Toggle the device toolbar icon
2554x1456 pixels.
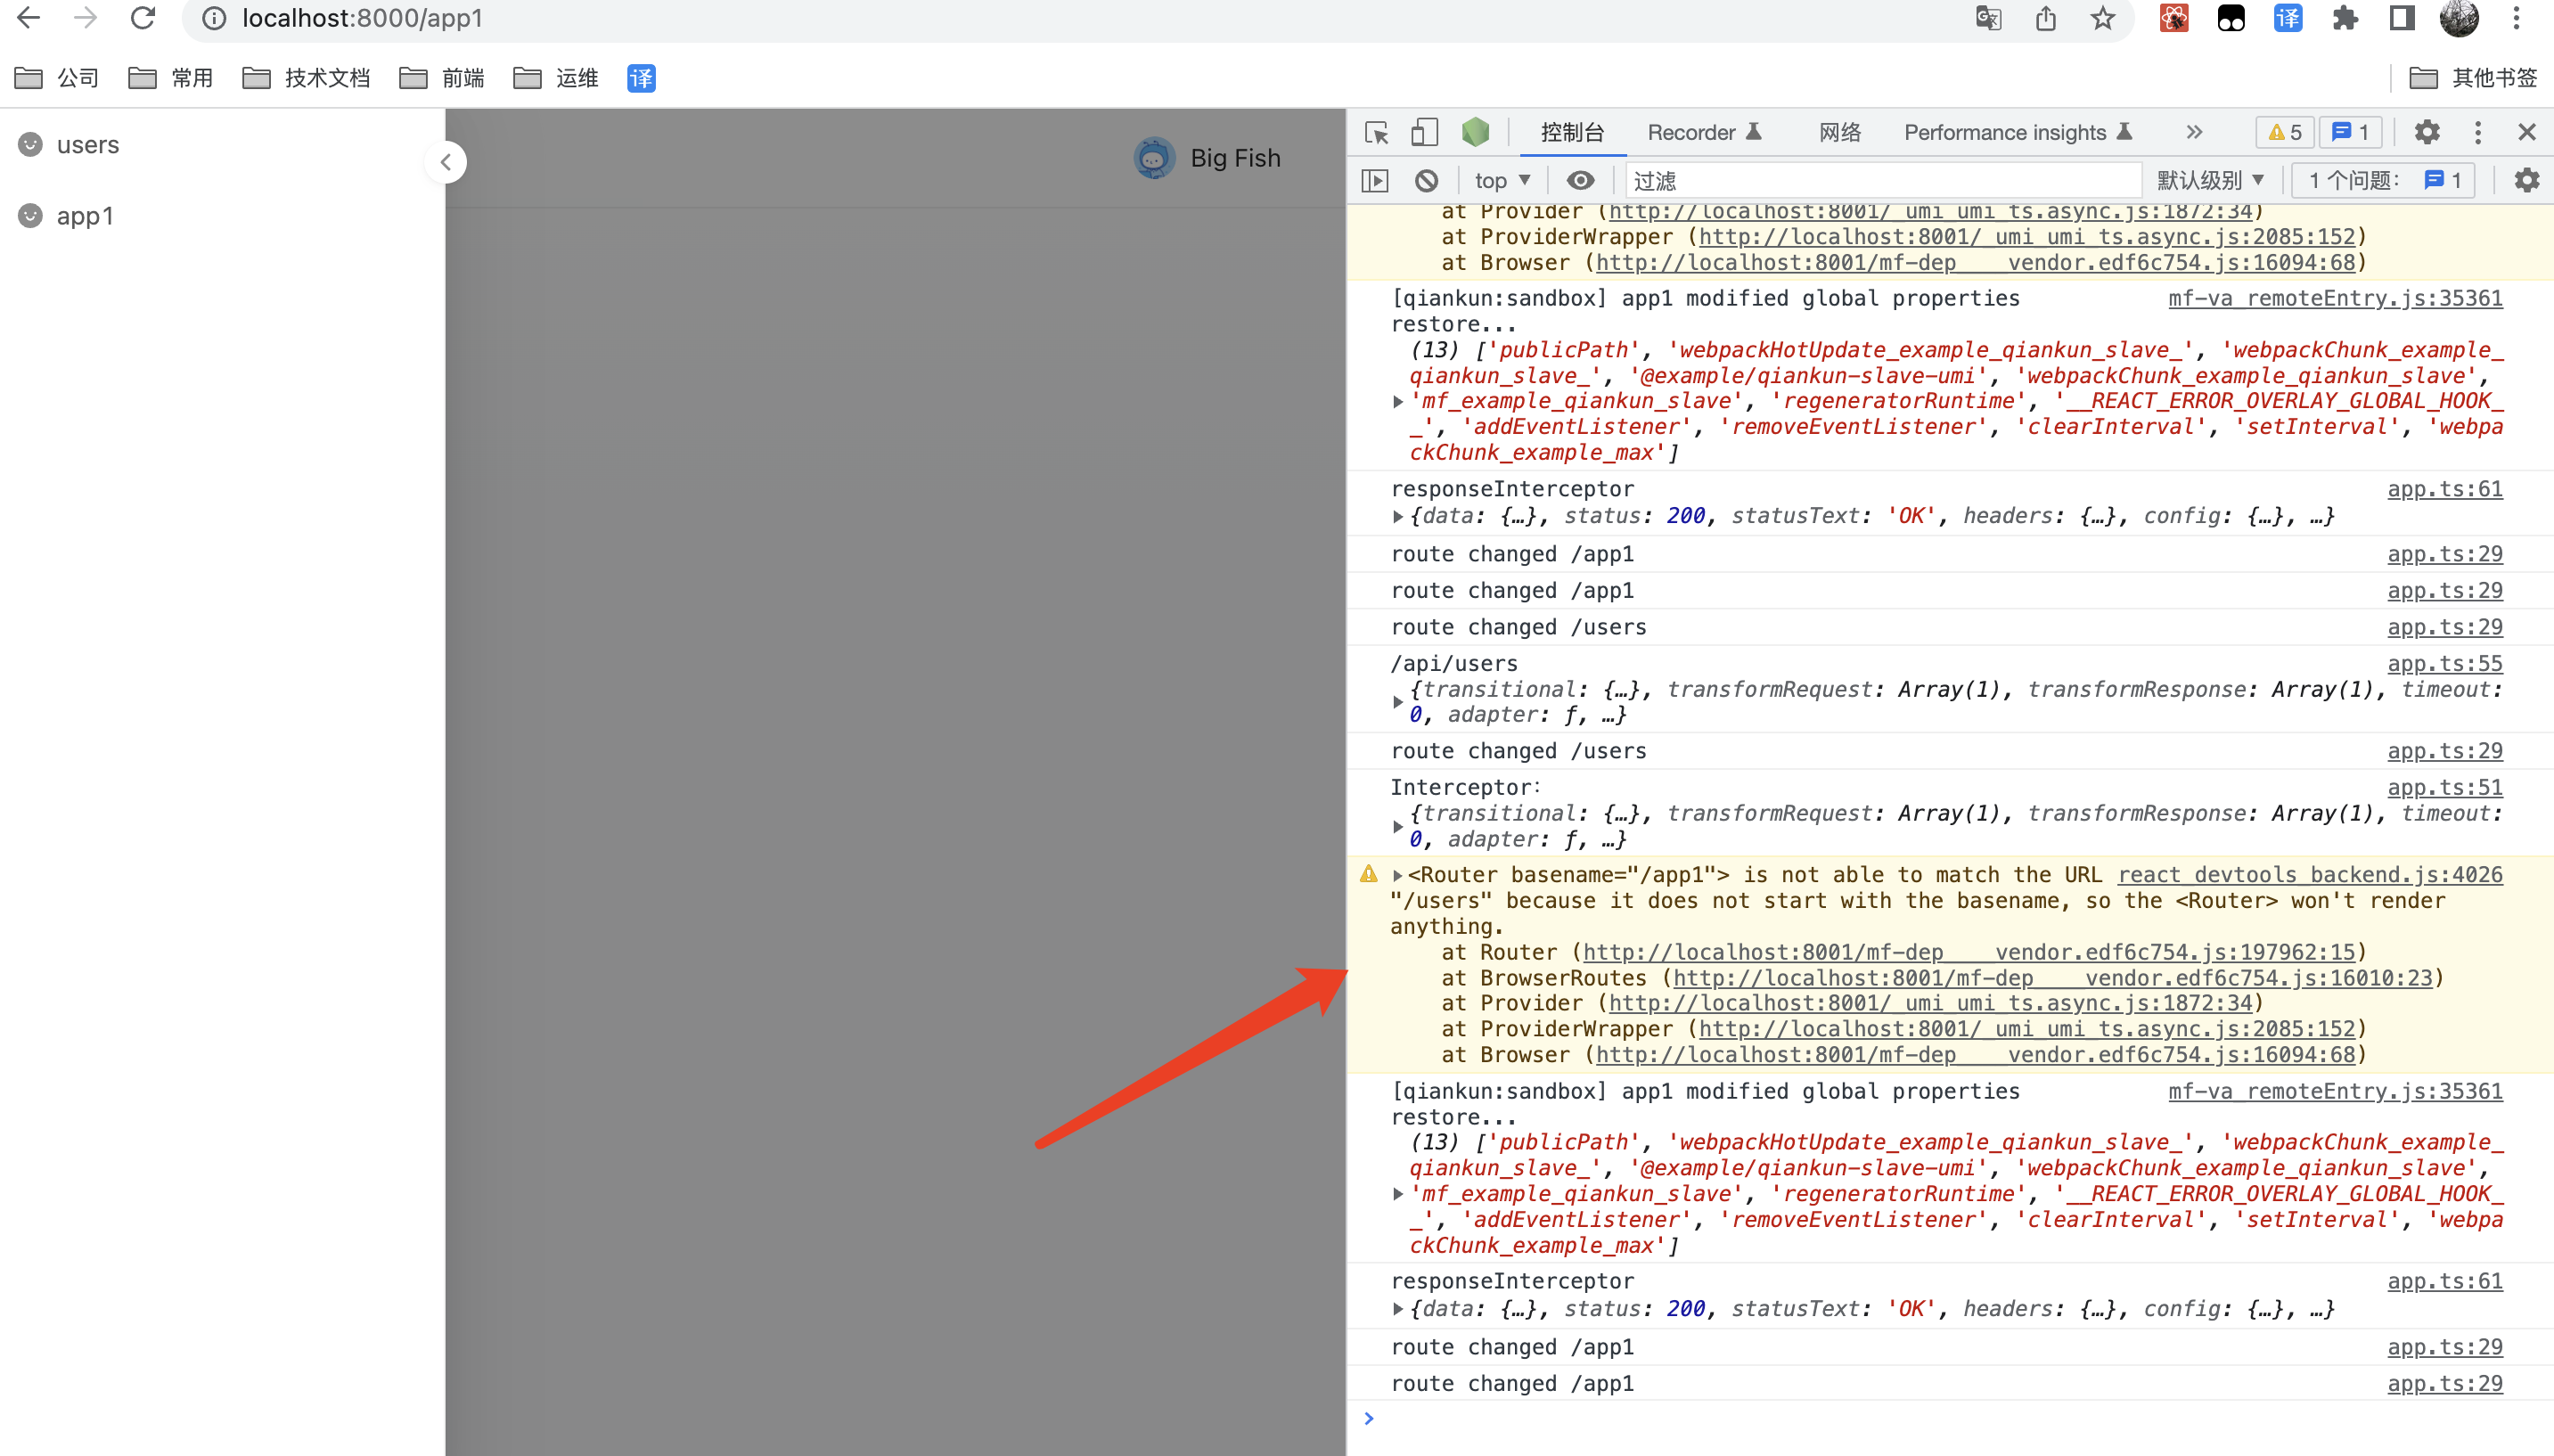pos(1424,132)
